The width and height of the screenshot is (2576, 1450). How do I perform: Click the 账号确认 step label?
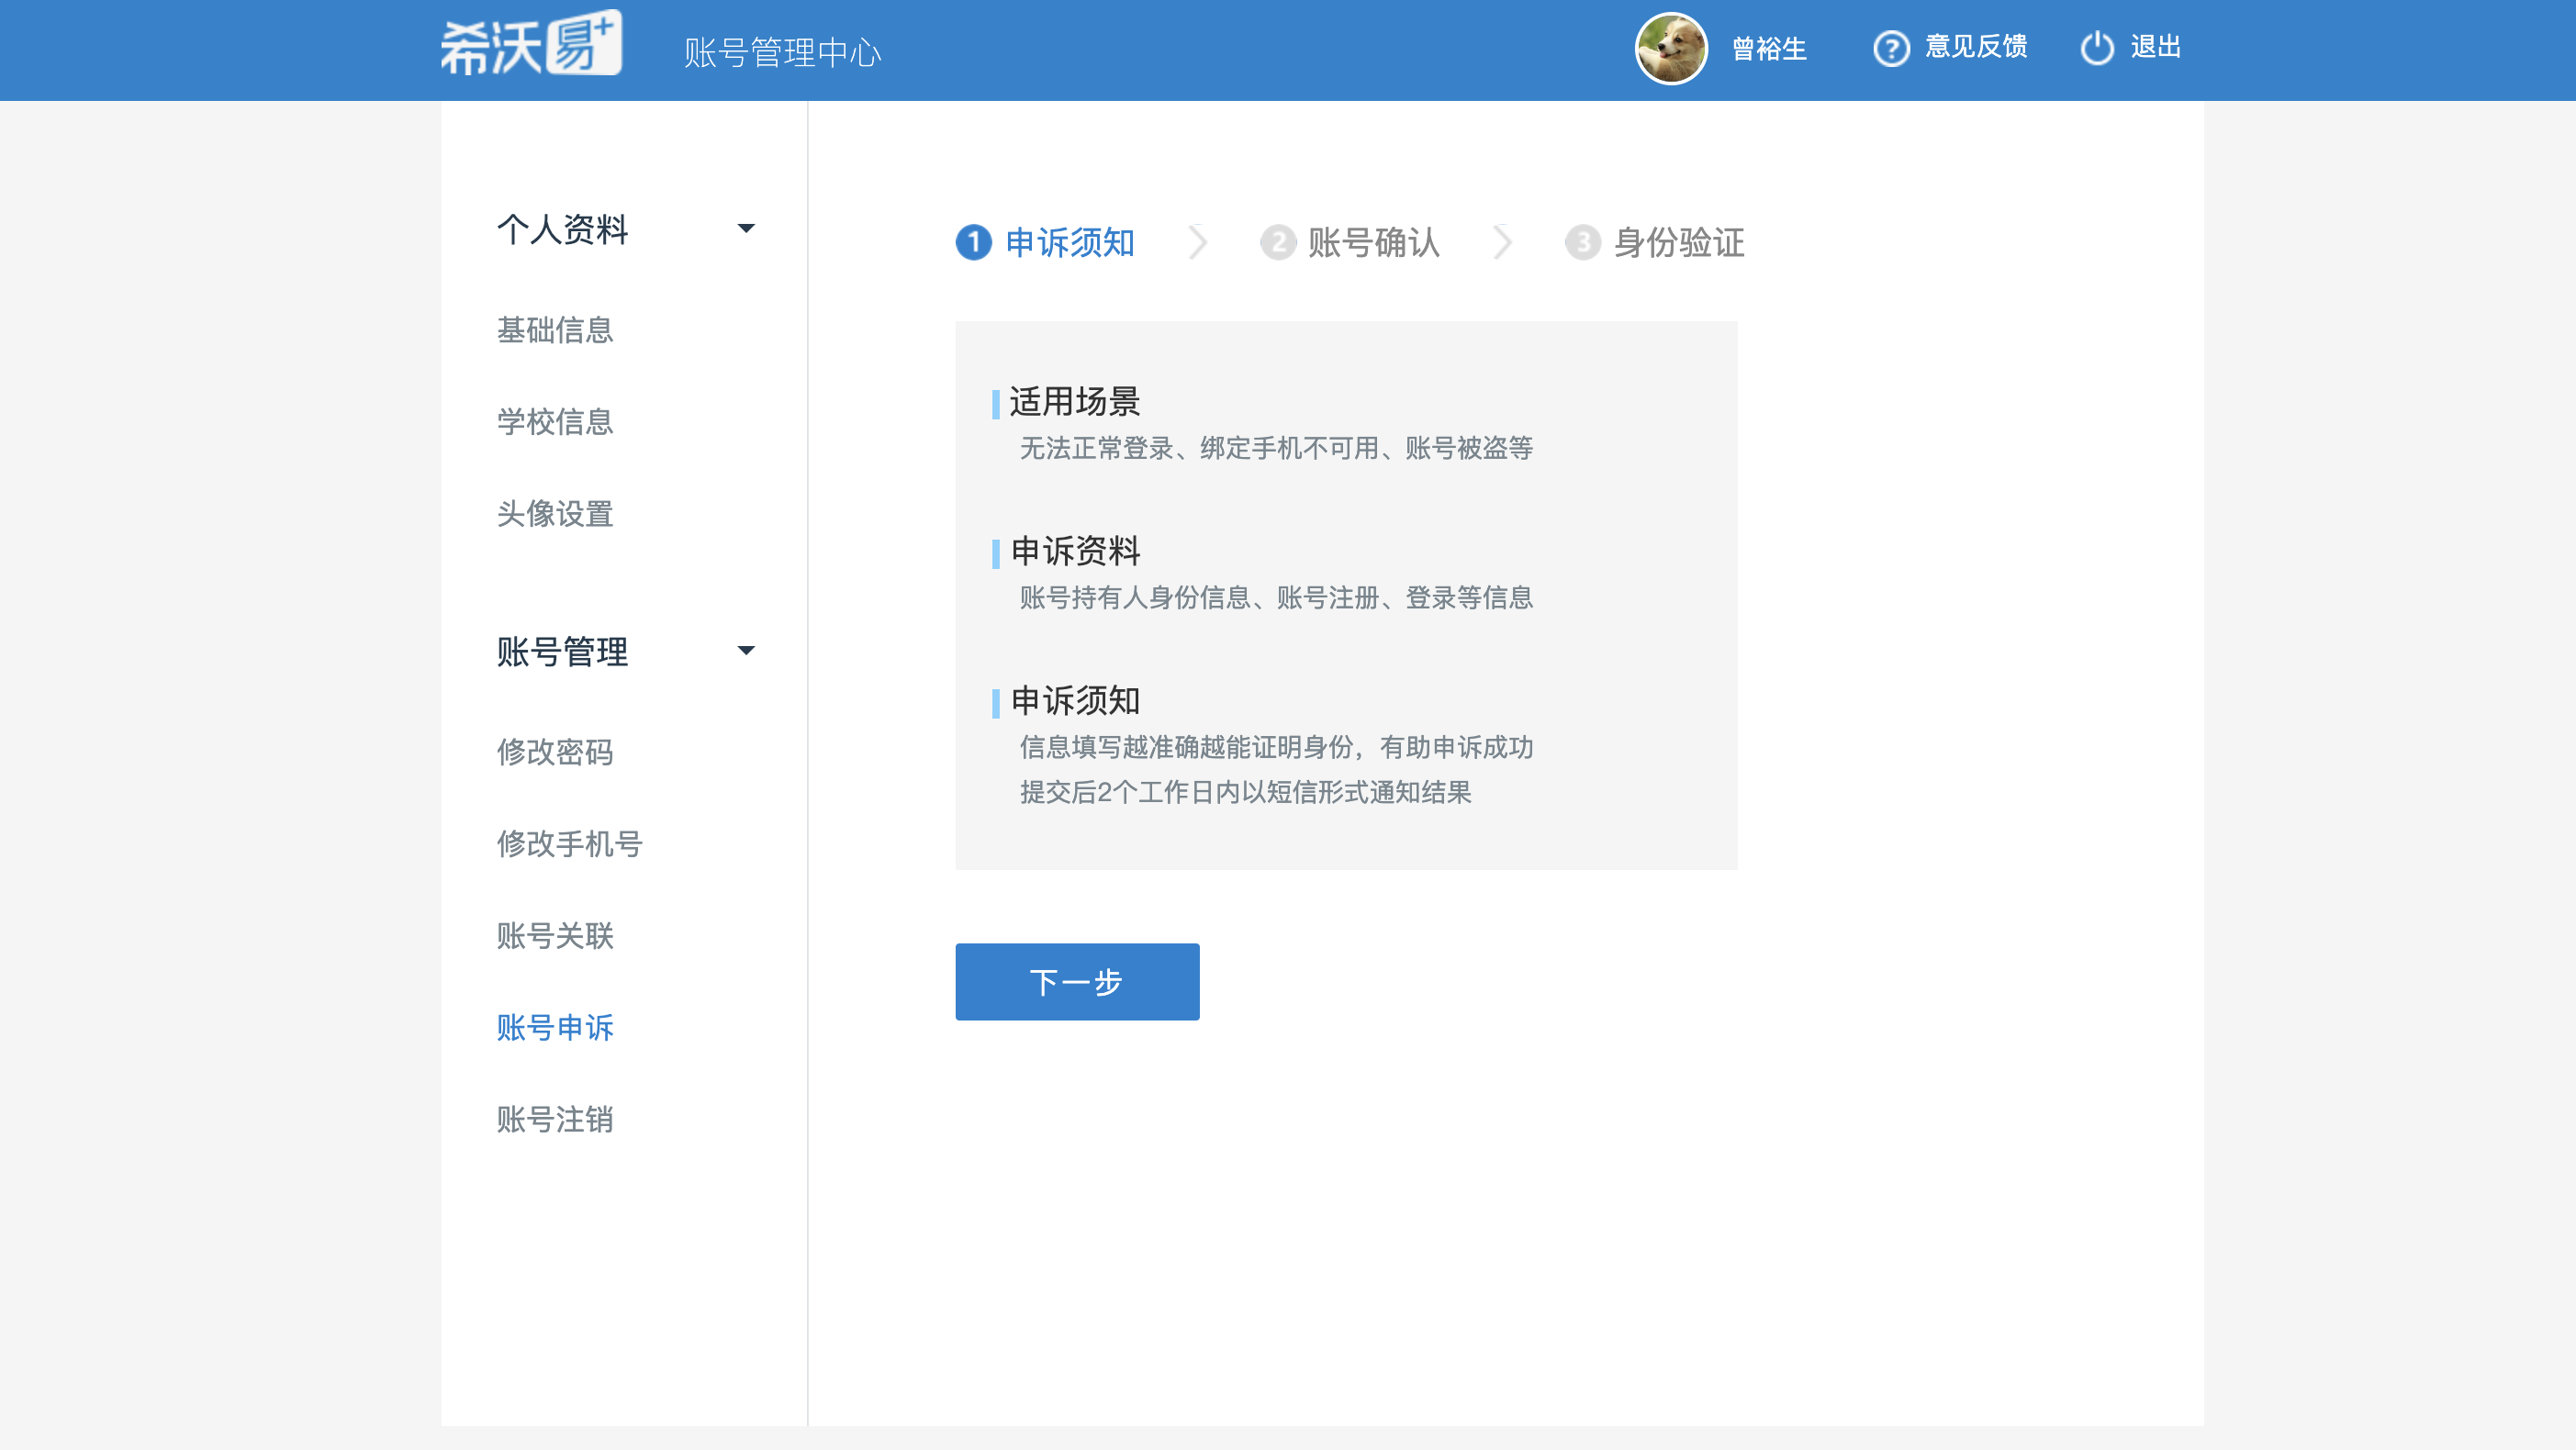click(x=1374, y=243)
